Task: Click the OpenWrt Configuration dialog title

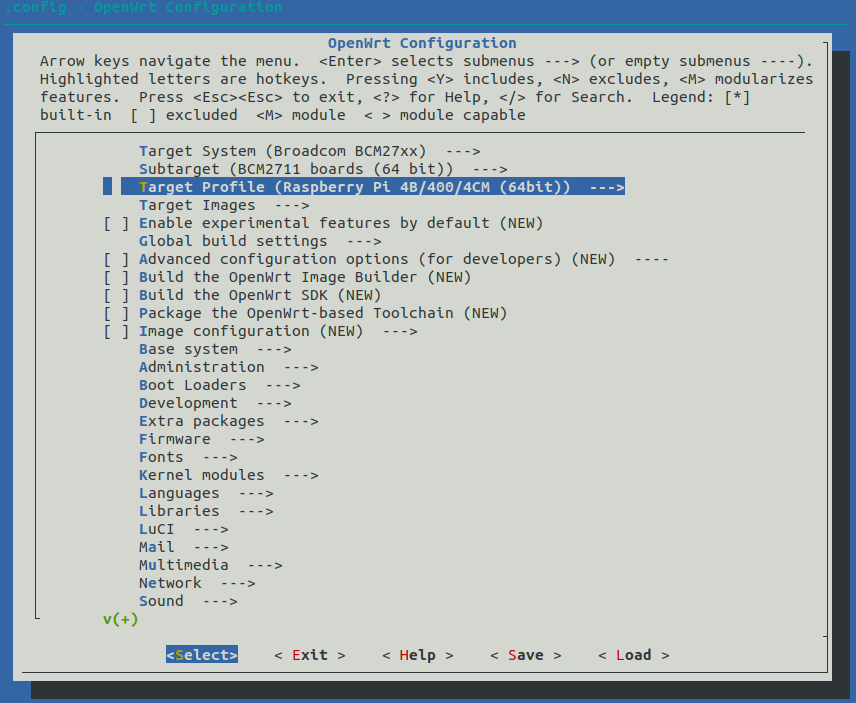Action: click(422, 43)
